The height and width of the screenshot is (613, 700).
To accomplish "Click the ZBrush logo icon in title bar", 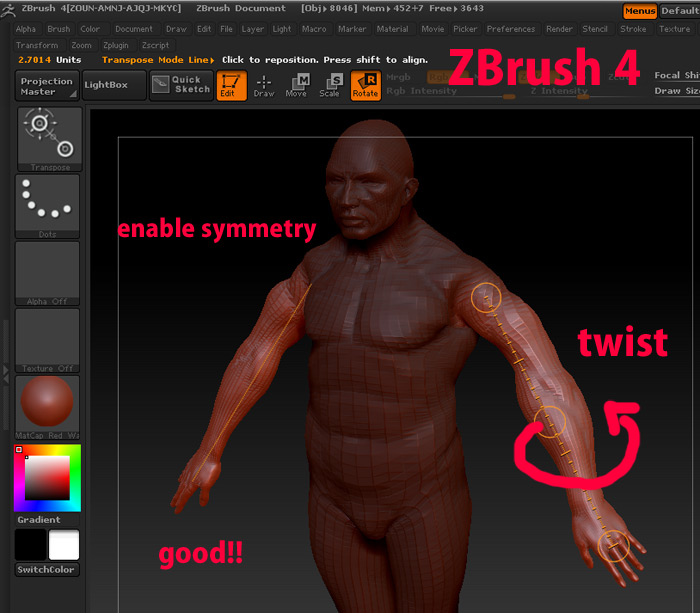I will 8,10.
